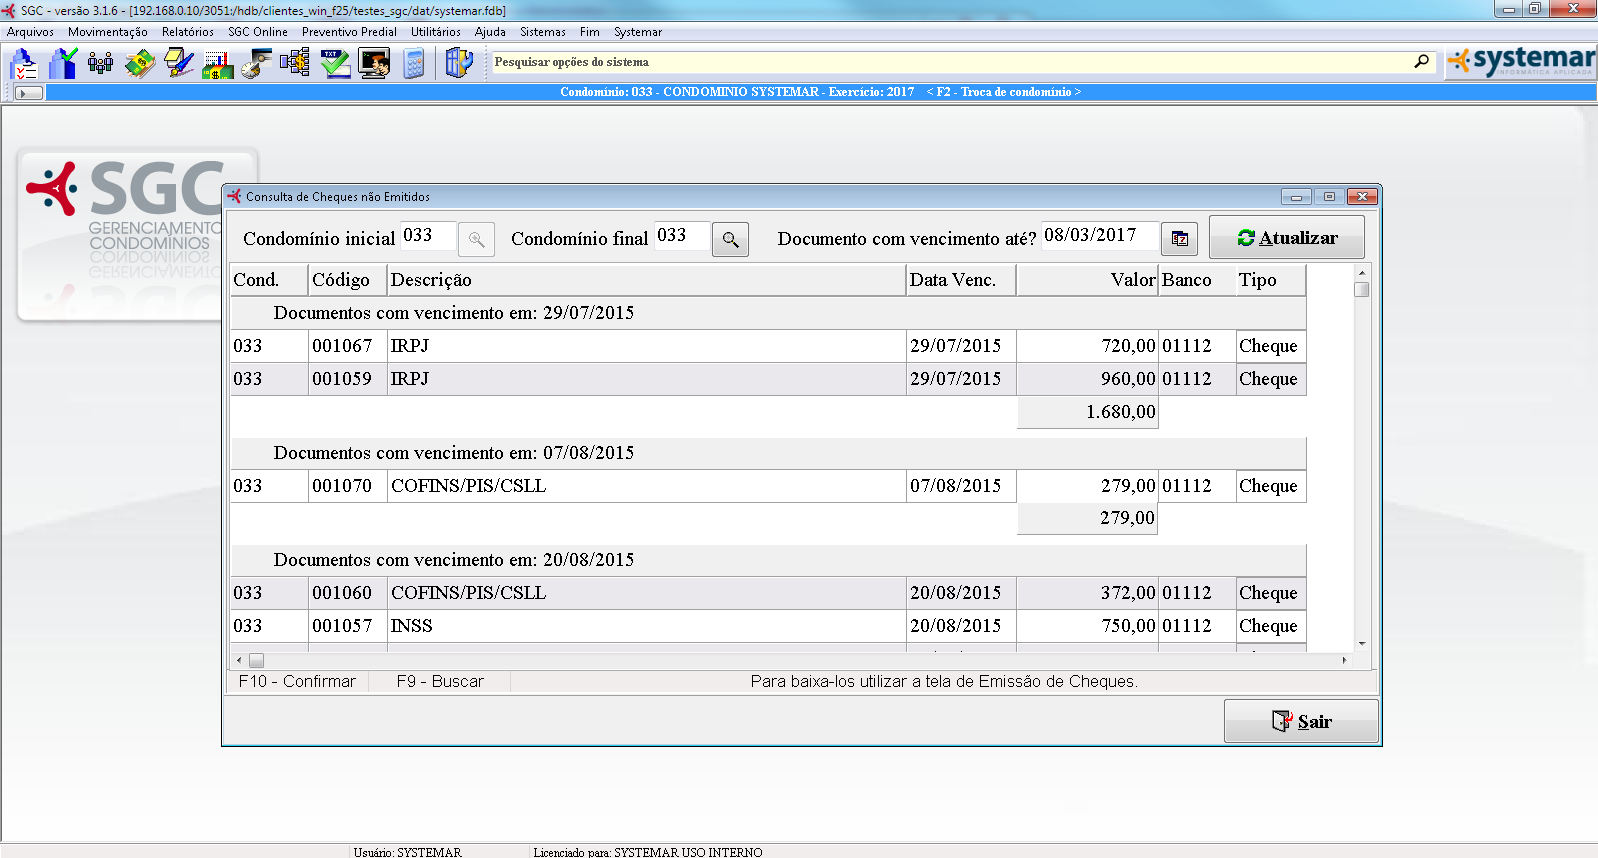This screenshot has height=858, width=1598.
Task: Click the vertical scrollbar down arrow in cheque list
Action: tap(1361, 644)
